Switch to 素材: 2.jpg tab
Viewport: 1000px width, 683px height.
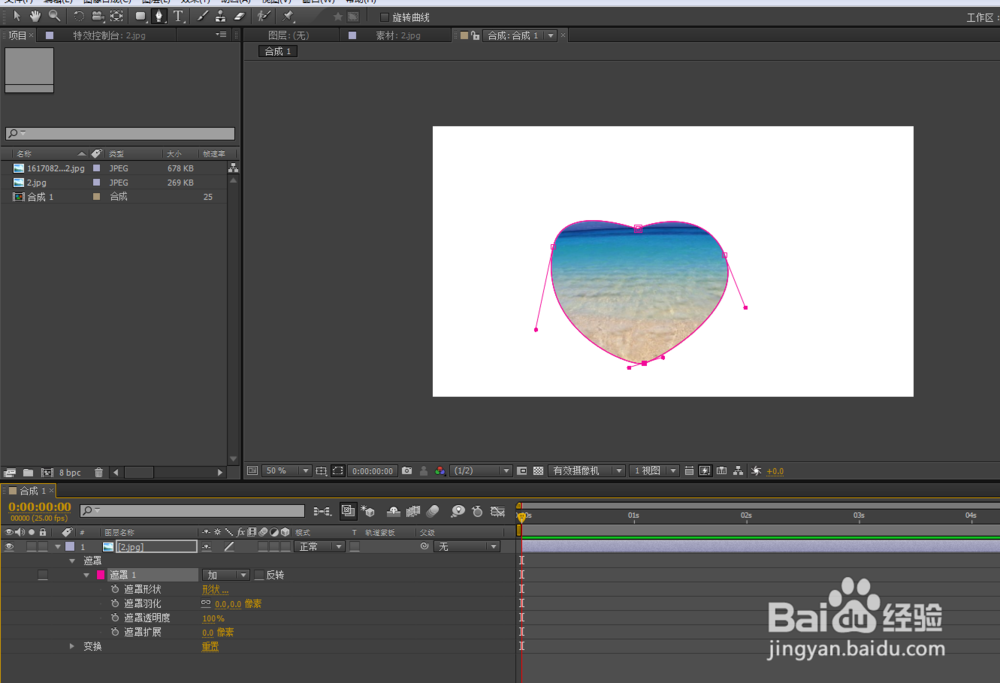click(398, 36)
